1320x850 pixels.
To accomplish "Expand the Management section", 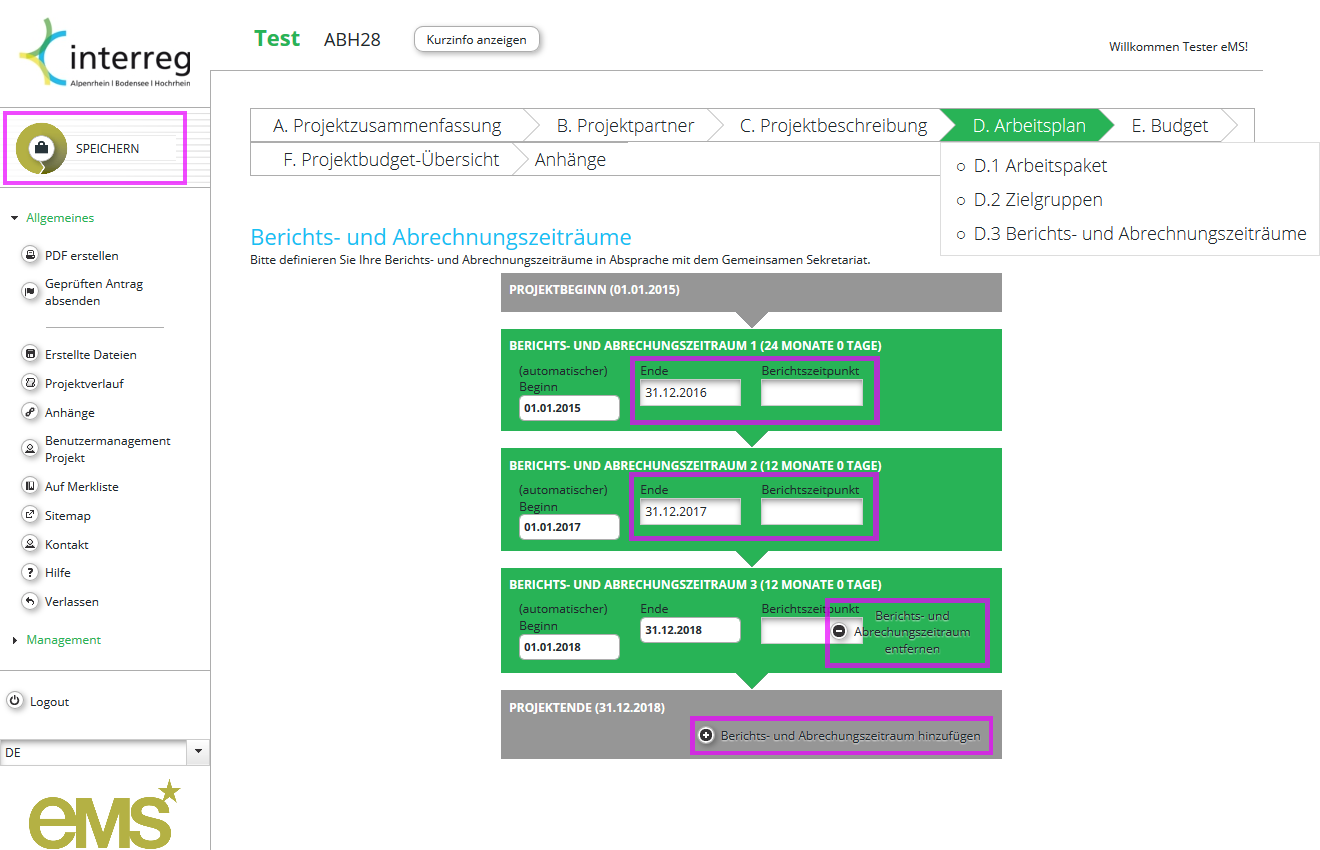I will [15, 640].
